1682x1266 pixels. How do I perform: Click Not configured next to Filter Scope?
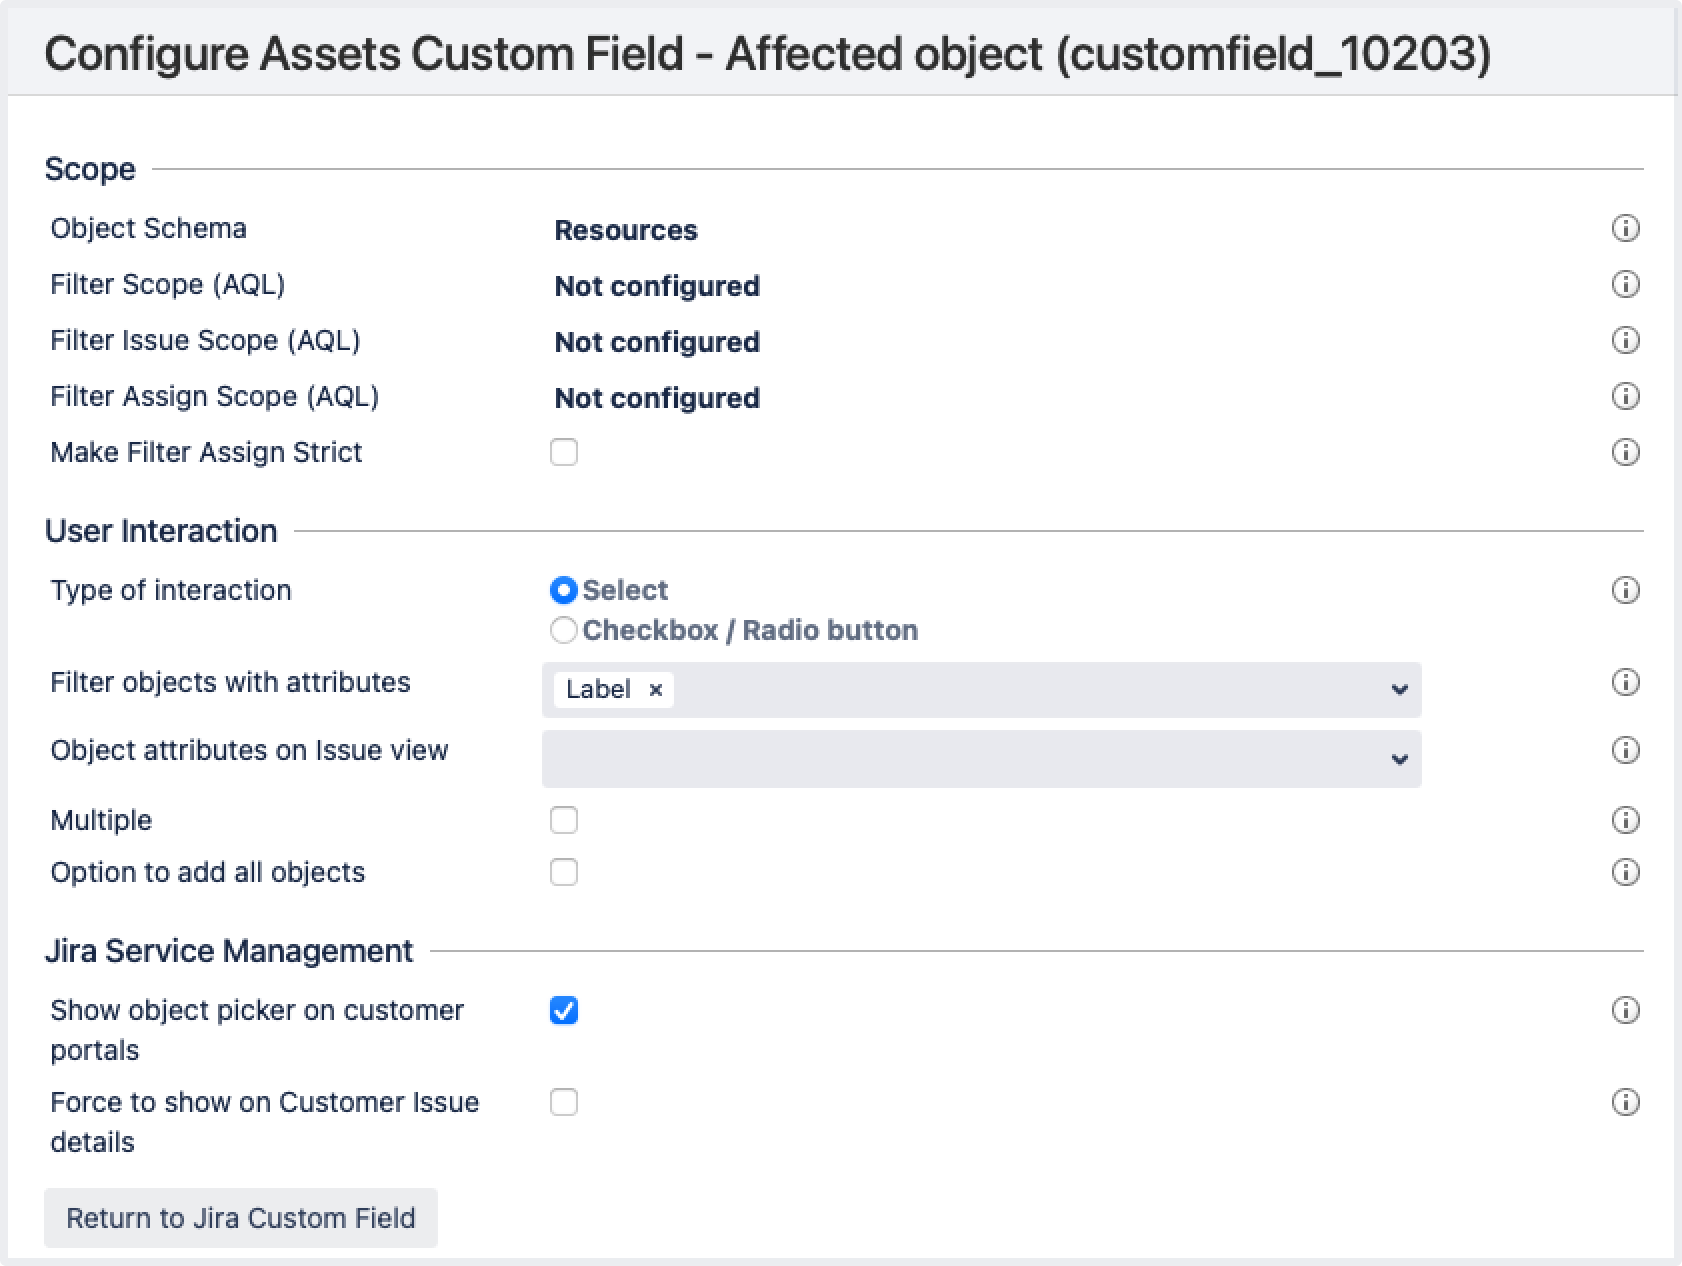656,286
